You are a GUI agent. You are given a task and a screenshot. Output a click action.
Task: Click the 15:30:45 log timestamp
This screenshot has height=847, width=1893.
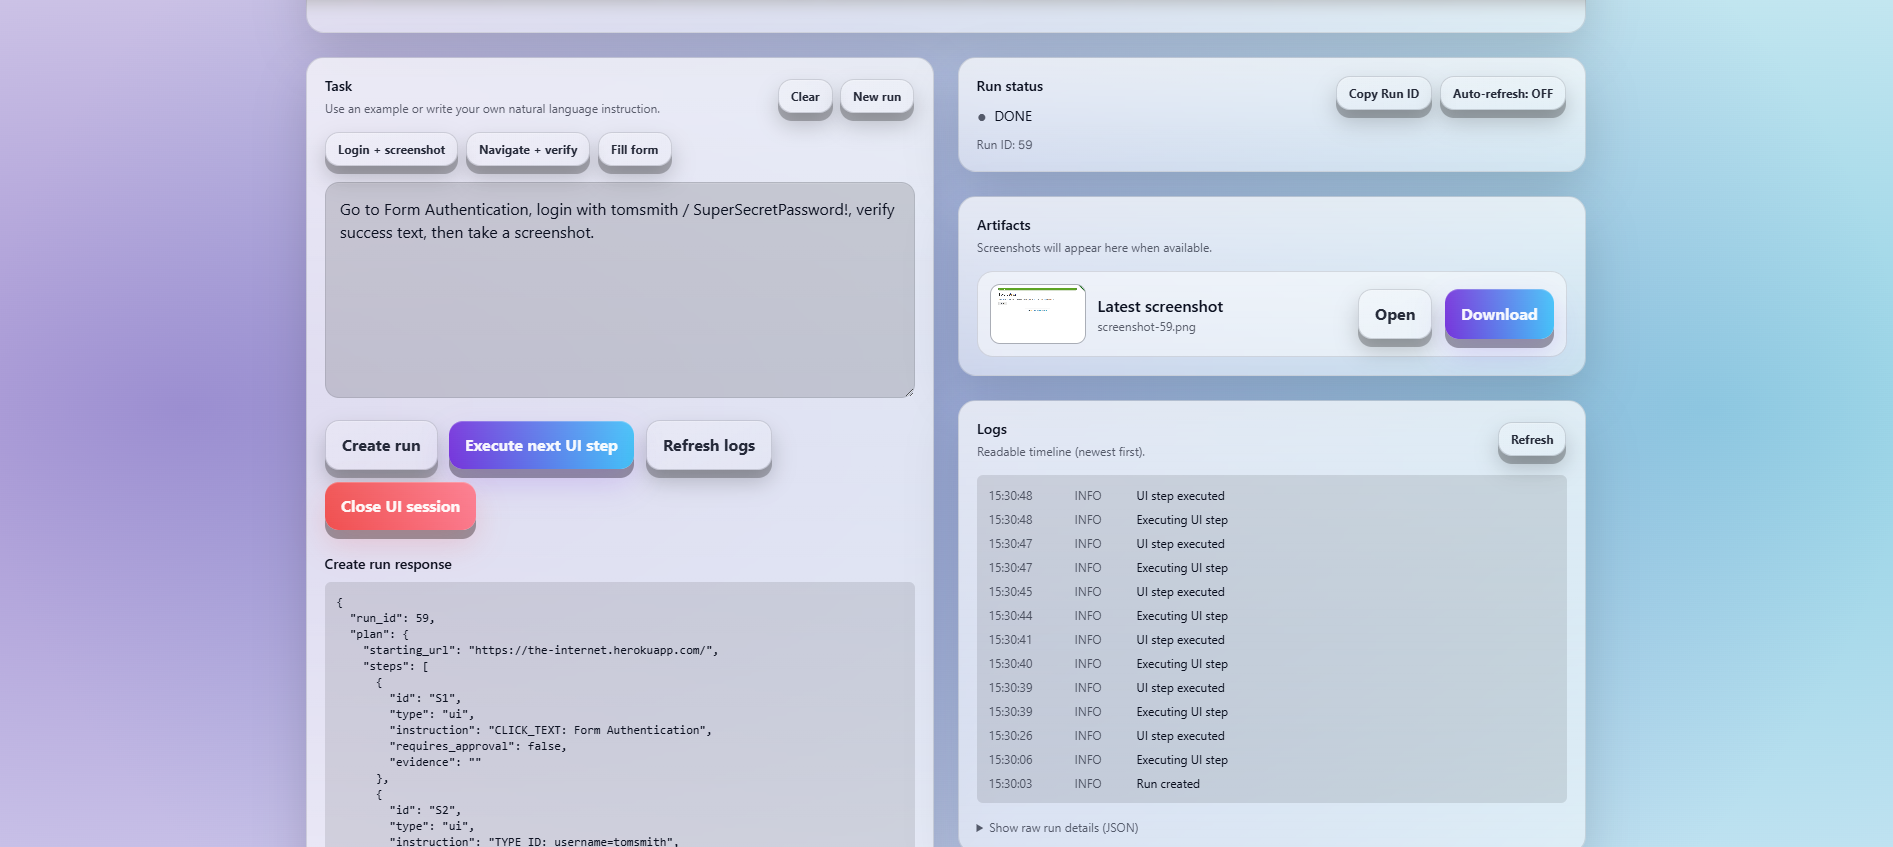[x=1010, y=592]
